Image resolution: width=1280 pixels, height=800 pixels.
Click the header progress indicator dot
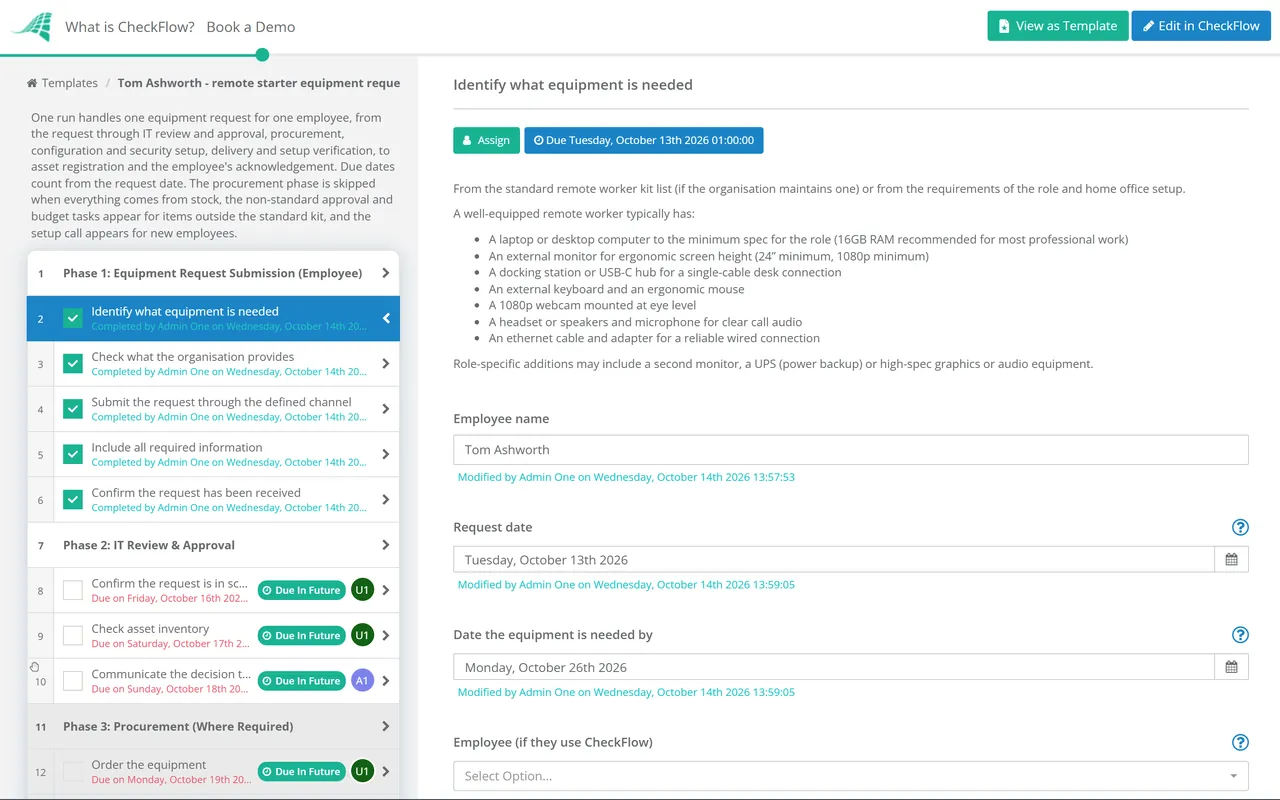(262, 55)
